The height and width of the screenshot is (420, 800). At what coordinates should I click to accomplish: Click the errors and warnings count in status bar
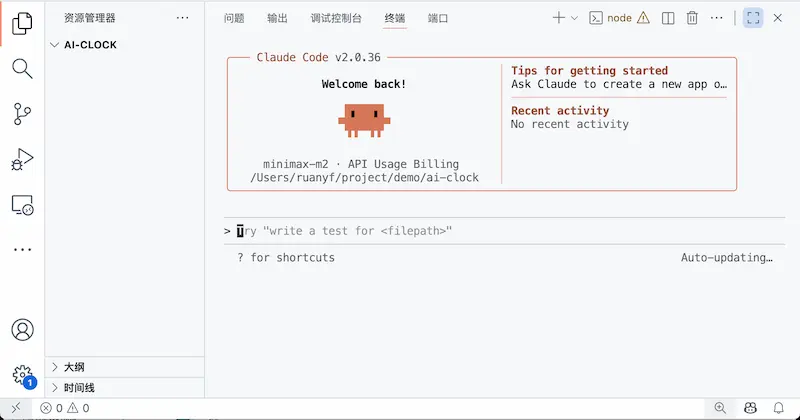pos(65,408)
